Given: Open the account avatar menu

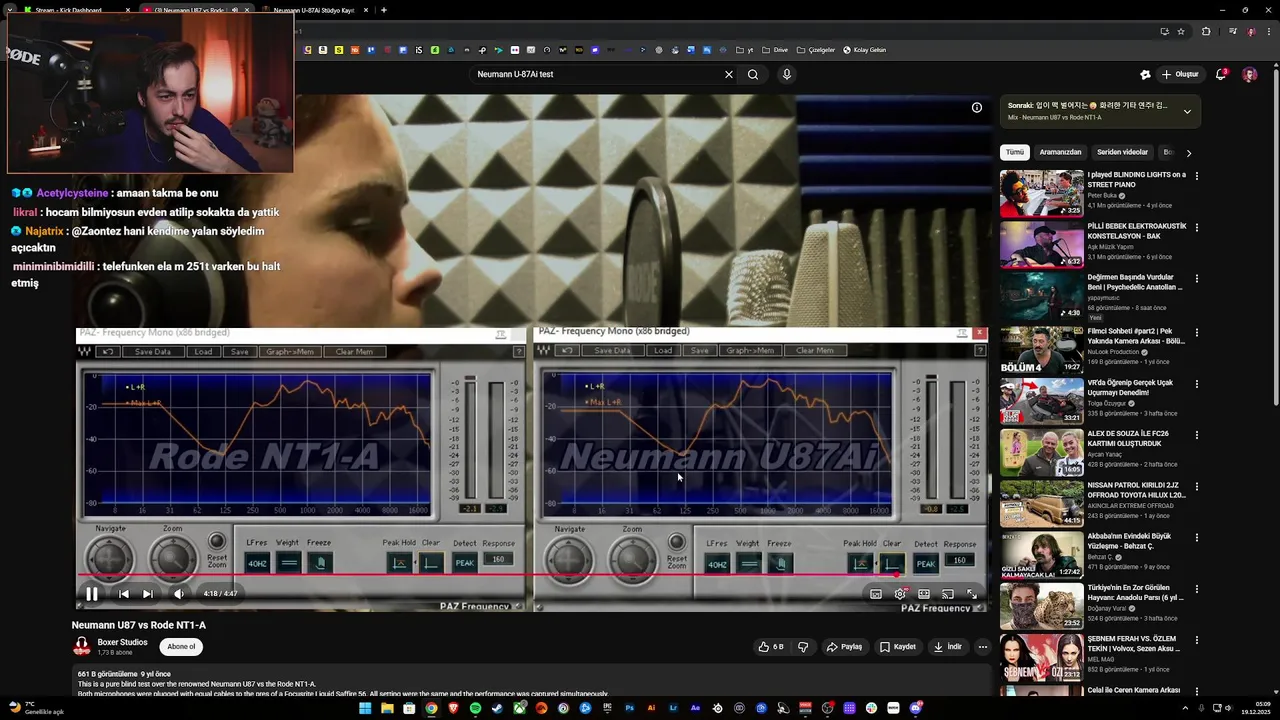Looking at the screenshot, I should point(1249,74).
